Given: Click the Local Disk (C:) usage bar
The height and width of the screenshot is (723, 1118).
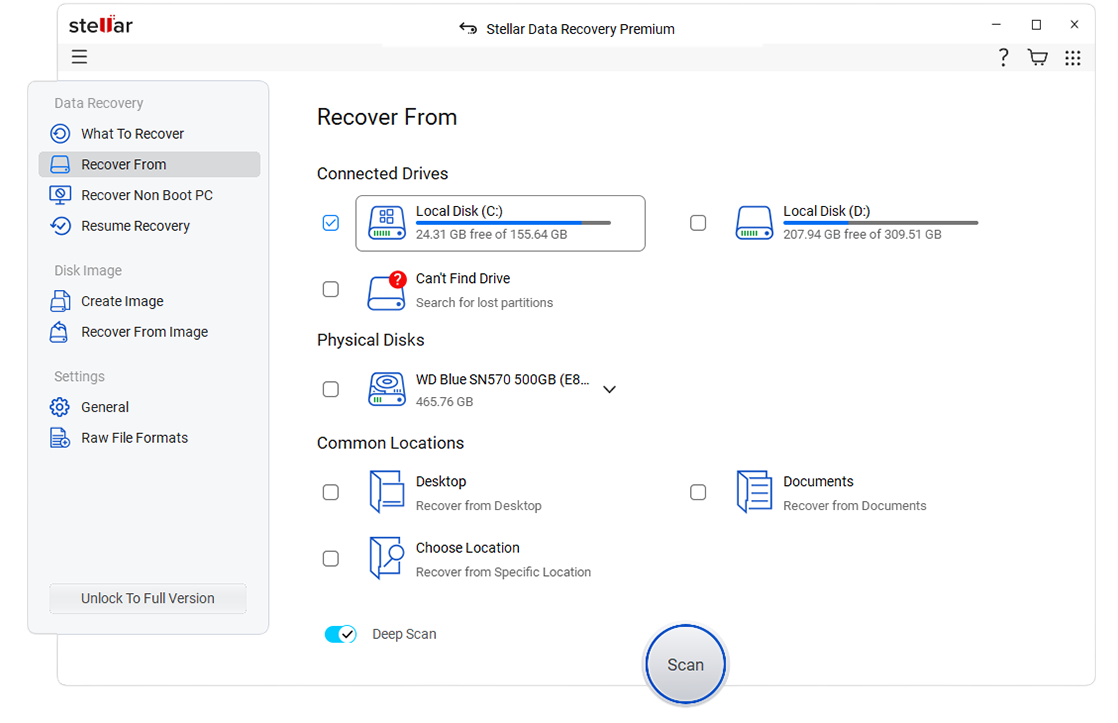Looking at the screenshot, I should 512,223.
